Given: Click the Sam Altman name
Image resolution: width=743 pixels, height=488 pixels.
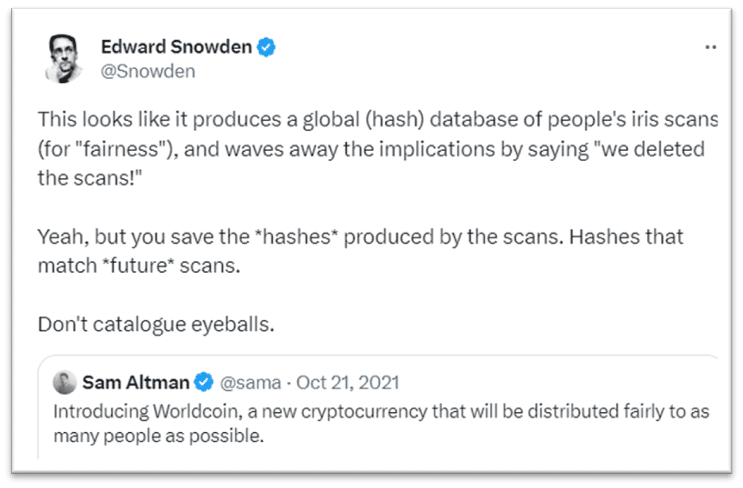Looking at the screenshot, I should 136,382.
